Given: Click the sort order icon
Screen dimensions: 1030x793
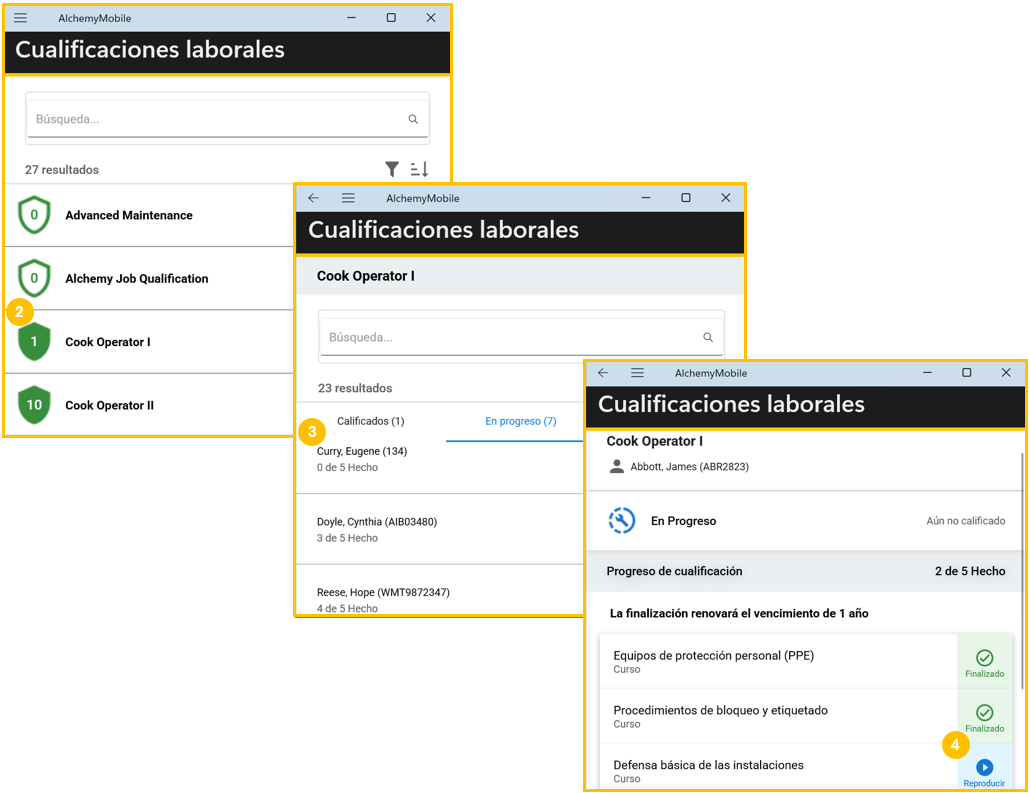Looking at the screenshot, I should 419,169.
